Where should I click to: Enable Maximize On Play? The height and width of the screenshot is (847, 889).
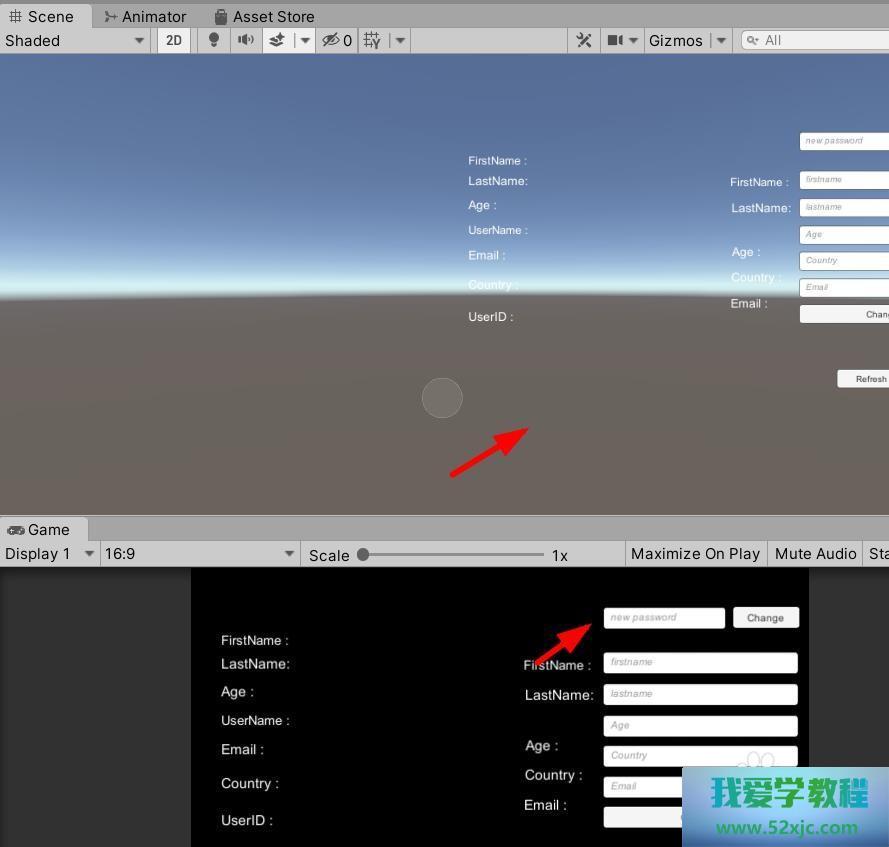tap(695, 553)
